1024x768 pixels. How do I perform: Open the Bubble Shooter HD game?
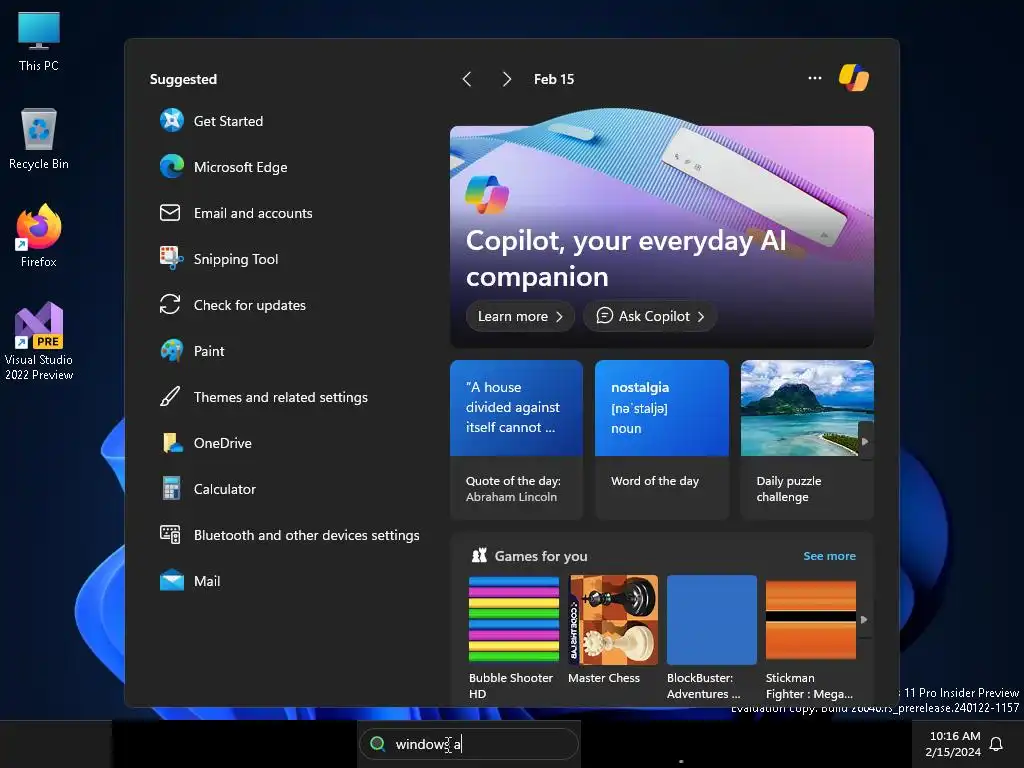[x=513, y=637]
